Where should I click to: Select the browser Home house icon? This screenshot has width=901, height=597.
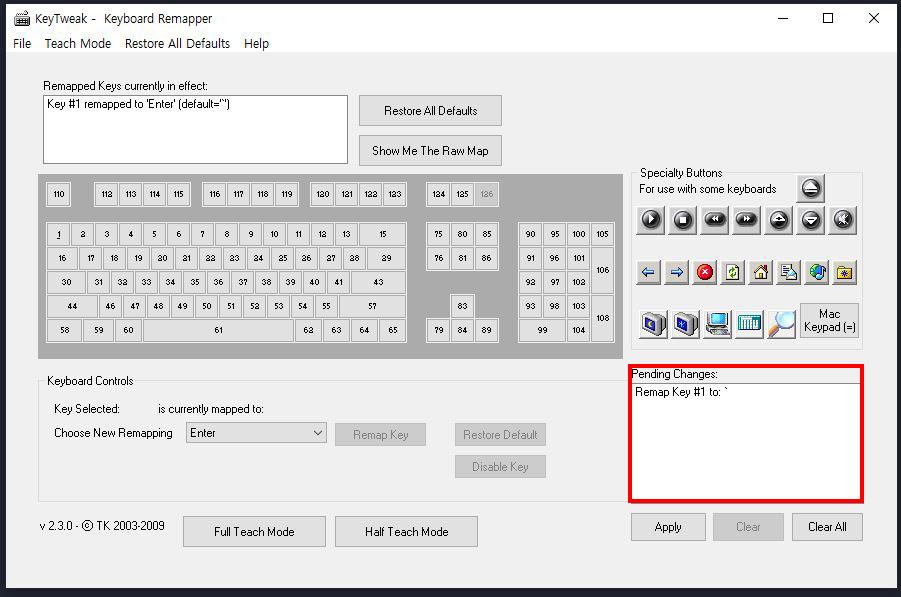(761, 272)
